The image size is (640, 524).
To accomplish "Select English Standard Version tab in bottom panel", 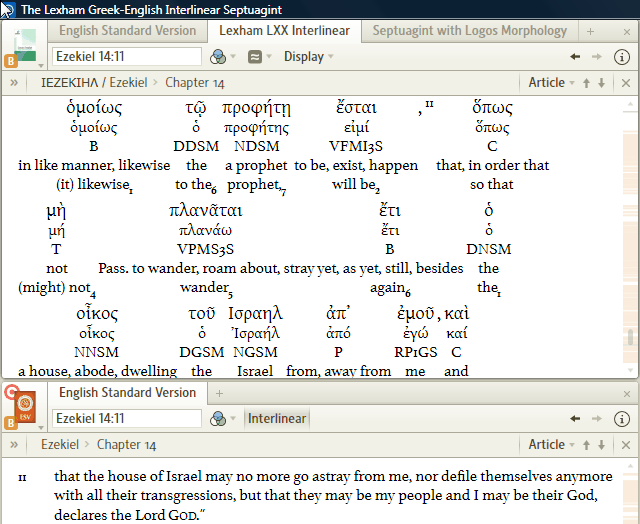I will tap(127, 393).
